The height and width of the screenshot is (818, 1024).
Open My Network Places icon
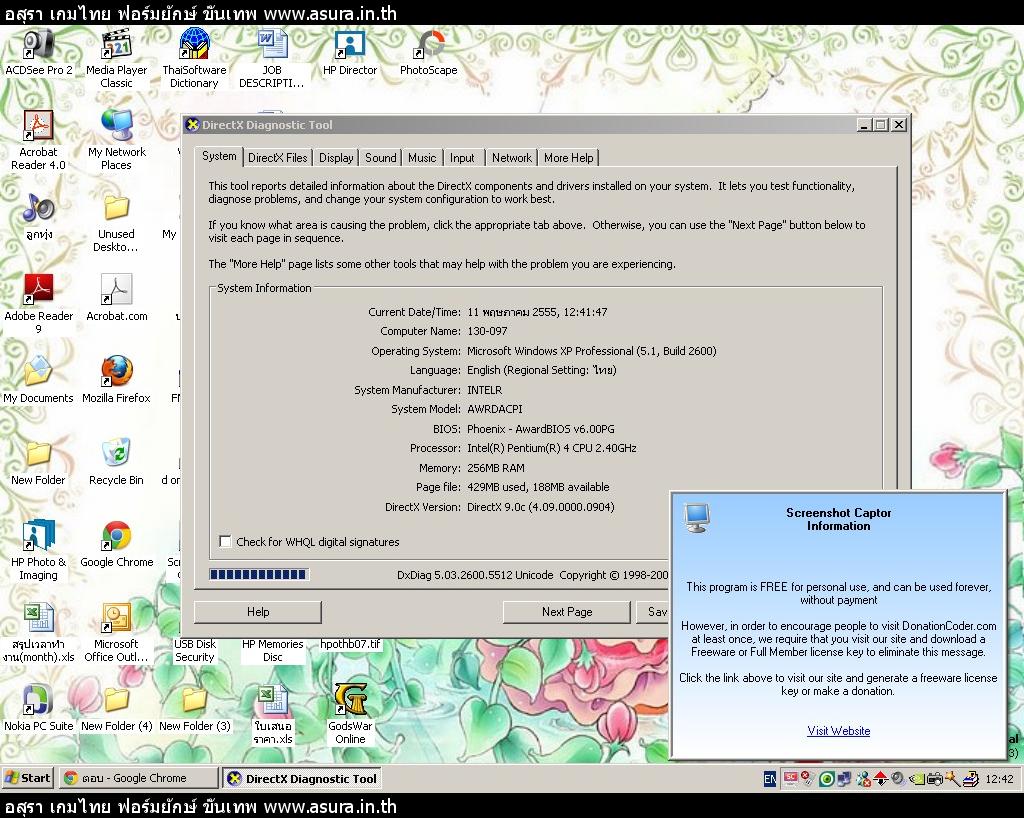click(x=116, y=140)
